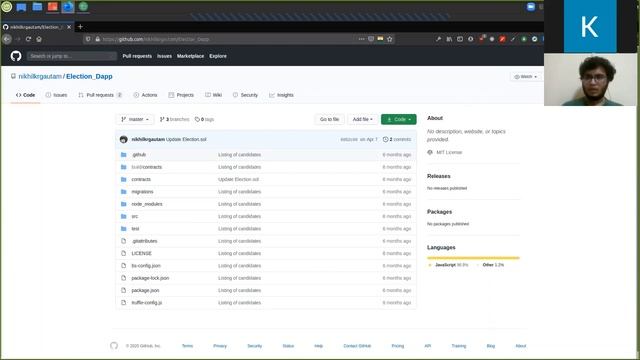Open the 2 commits history link

point(397,140)
